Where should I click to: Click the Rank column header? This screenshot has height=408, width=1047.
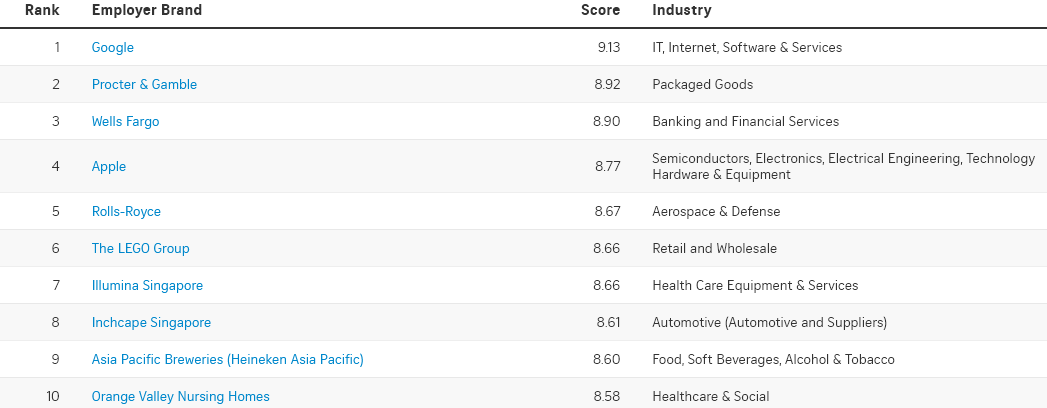click(43, 10)
